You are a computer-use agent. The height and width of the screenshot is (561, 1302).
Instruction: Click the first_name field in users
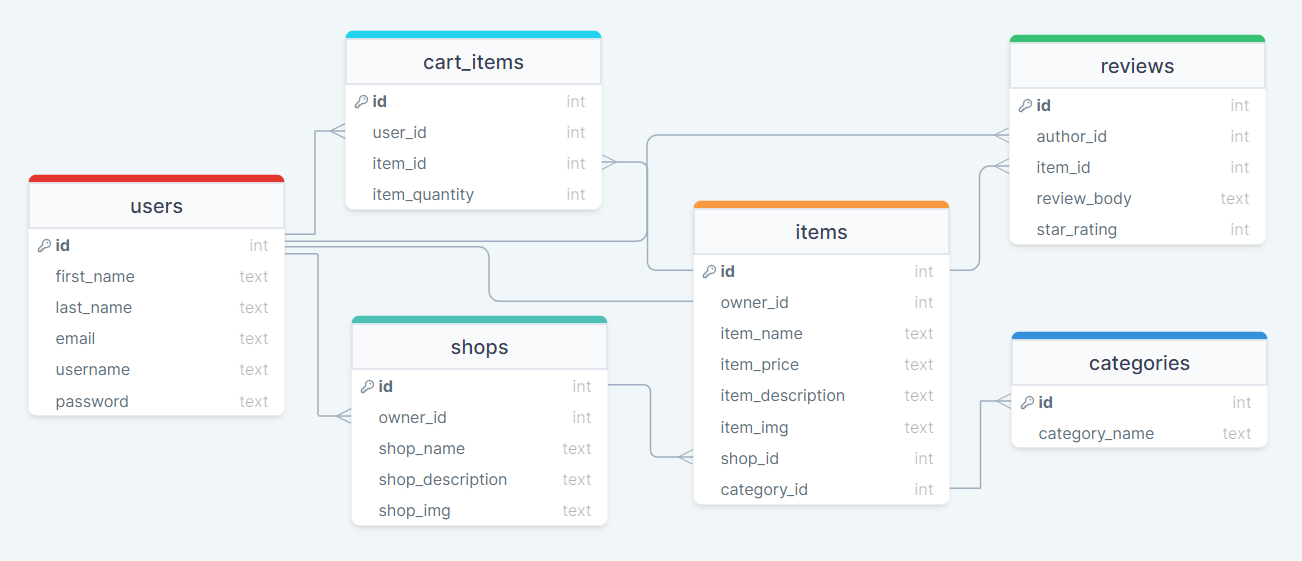pyautogui.click(x=157, y=276)
